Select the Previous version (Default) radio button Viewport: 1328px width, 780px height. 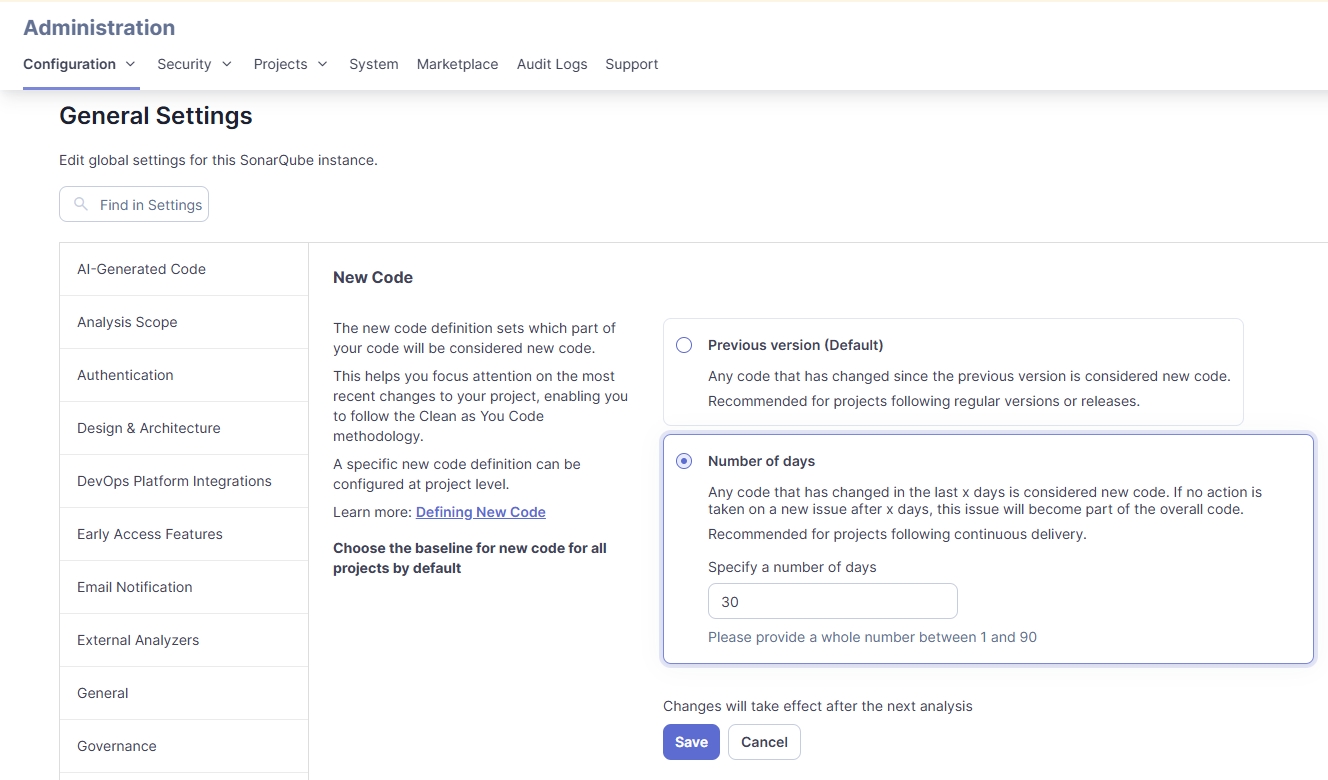[684, 345]
